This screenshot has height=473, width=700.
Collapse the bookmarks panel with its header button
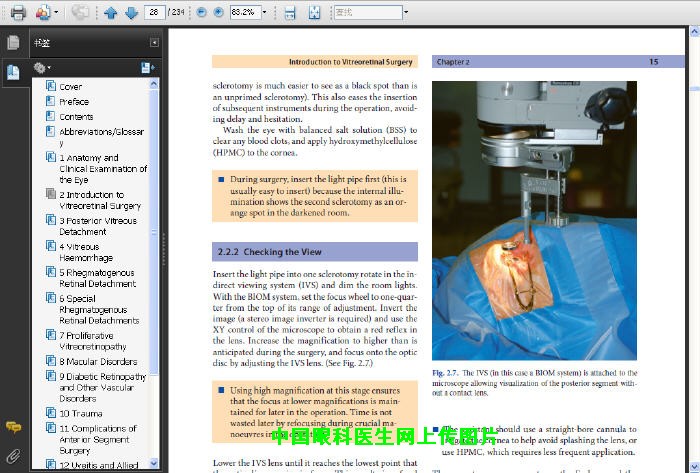pos(154,43)
